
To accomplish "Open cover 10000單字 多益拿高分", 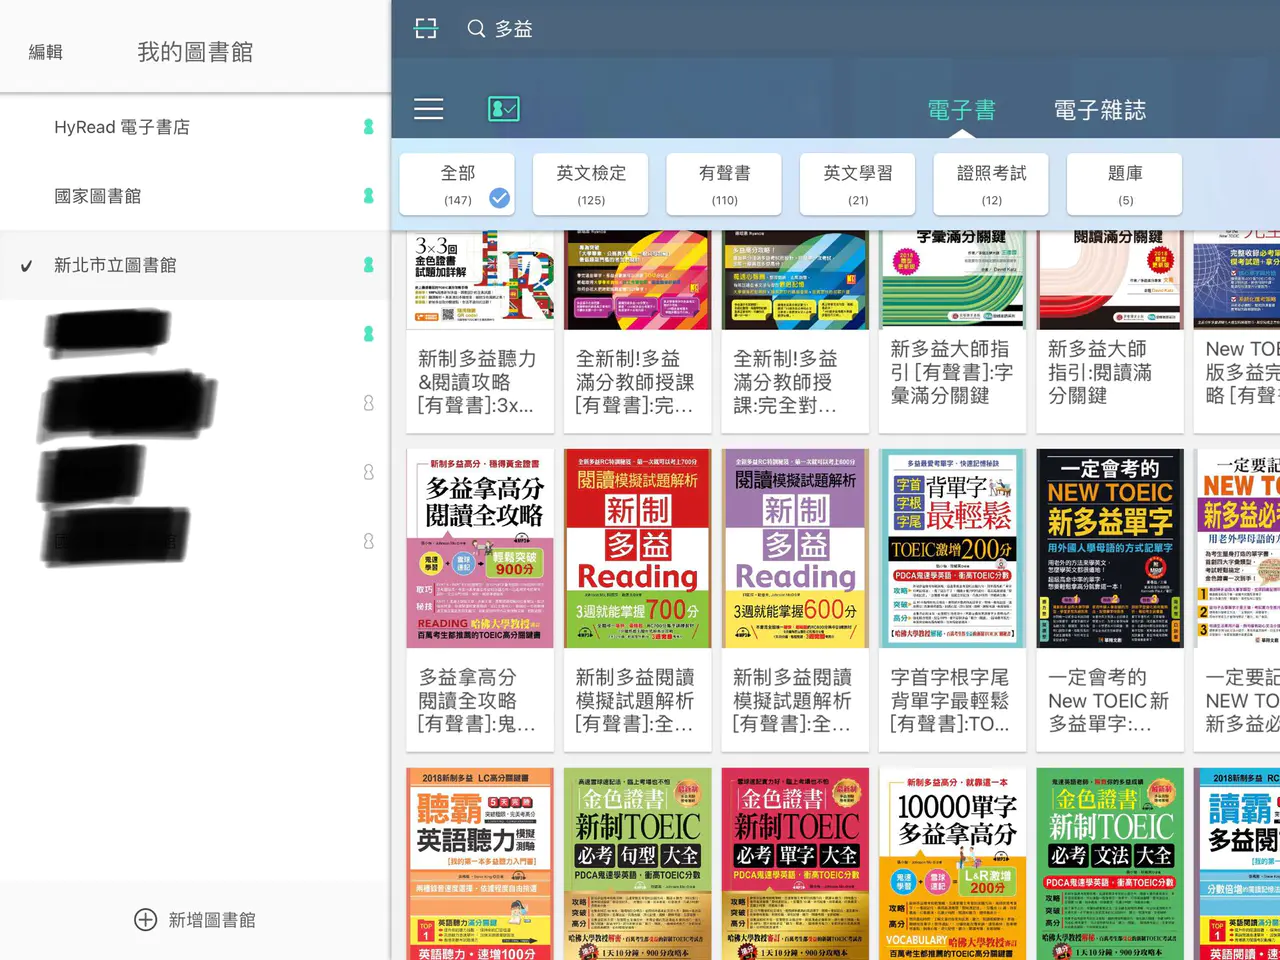I will coord(952,864).
